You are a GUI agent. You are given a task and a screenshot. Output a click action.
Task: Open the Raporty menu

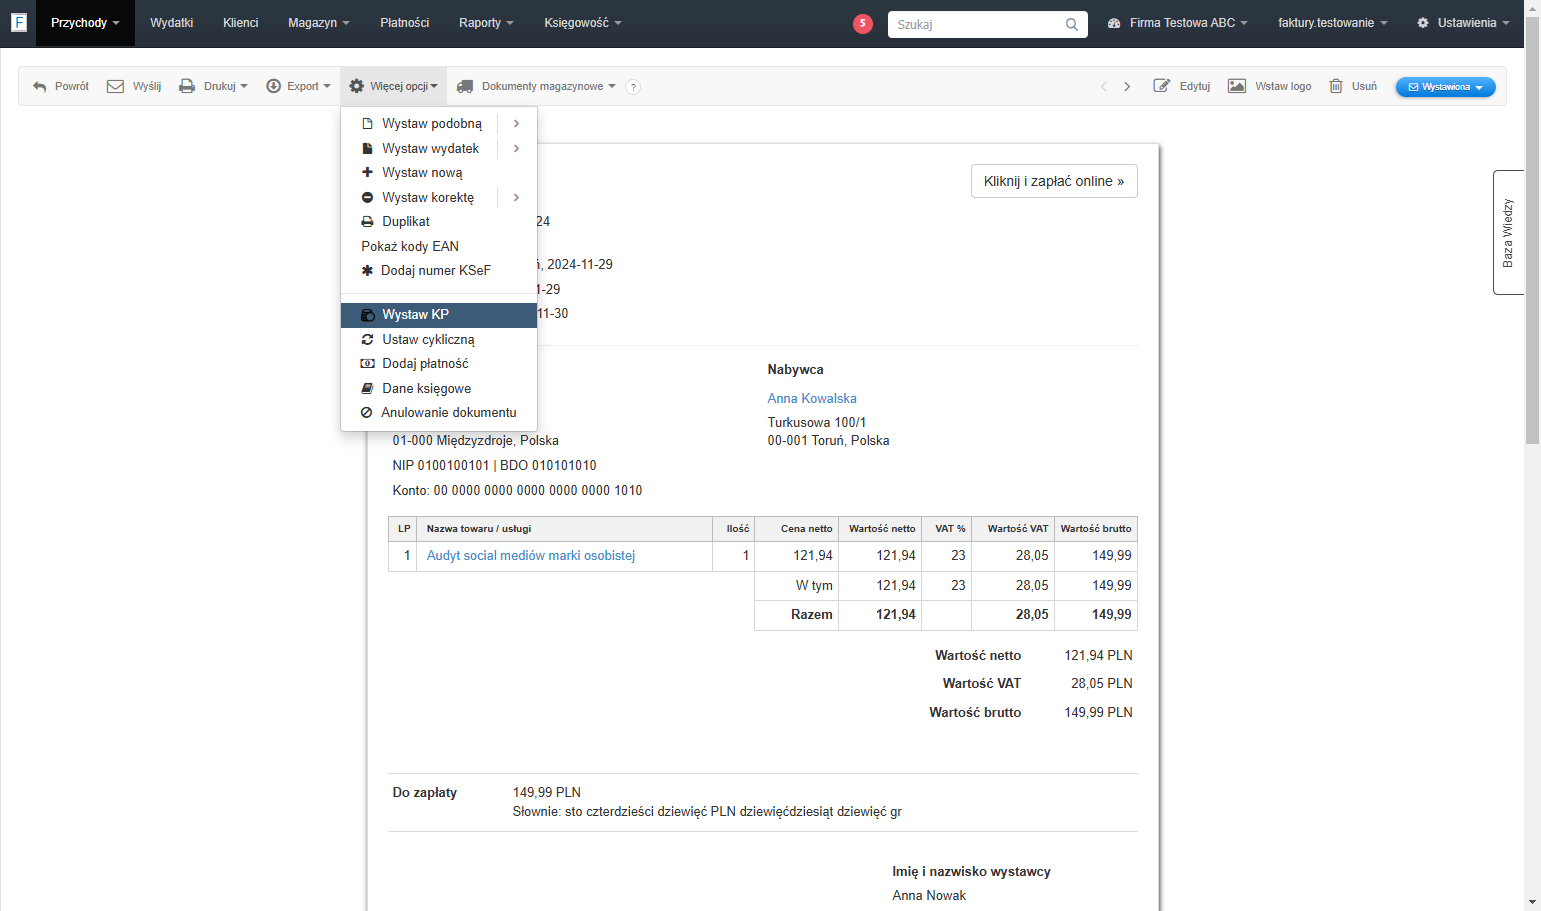pos(486,23)
